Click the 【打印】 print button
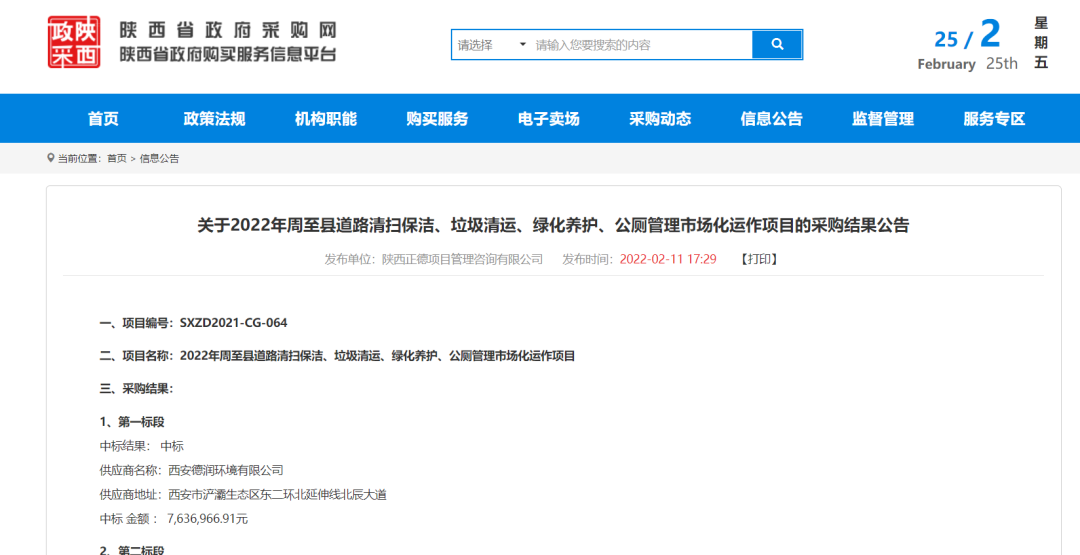This screenshot has height=555, width=1080. pos(759,259)
